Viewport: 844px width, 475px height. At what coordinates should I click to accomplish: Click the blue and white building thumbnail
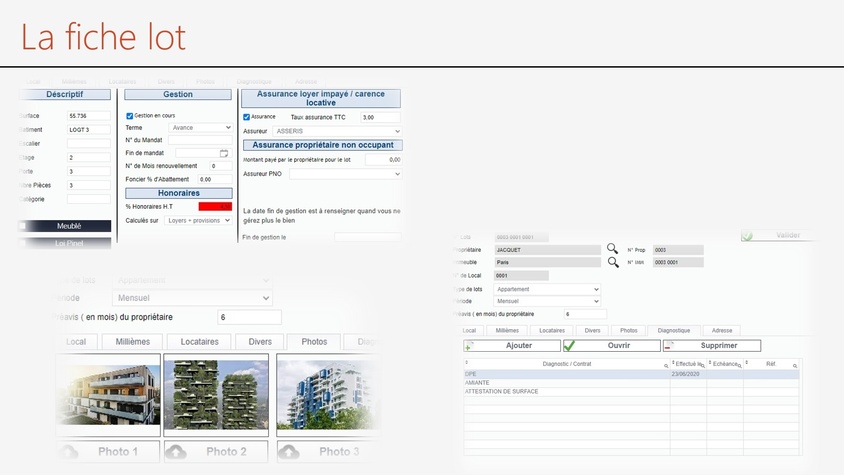(327, 395)
